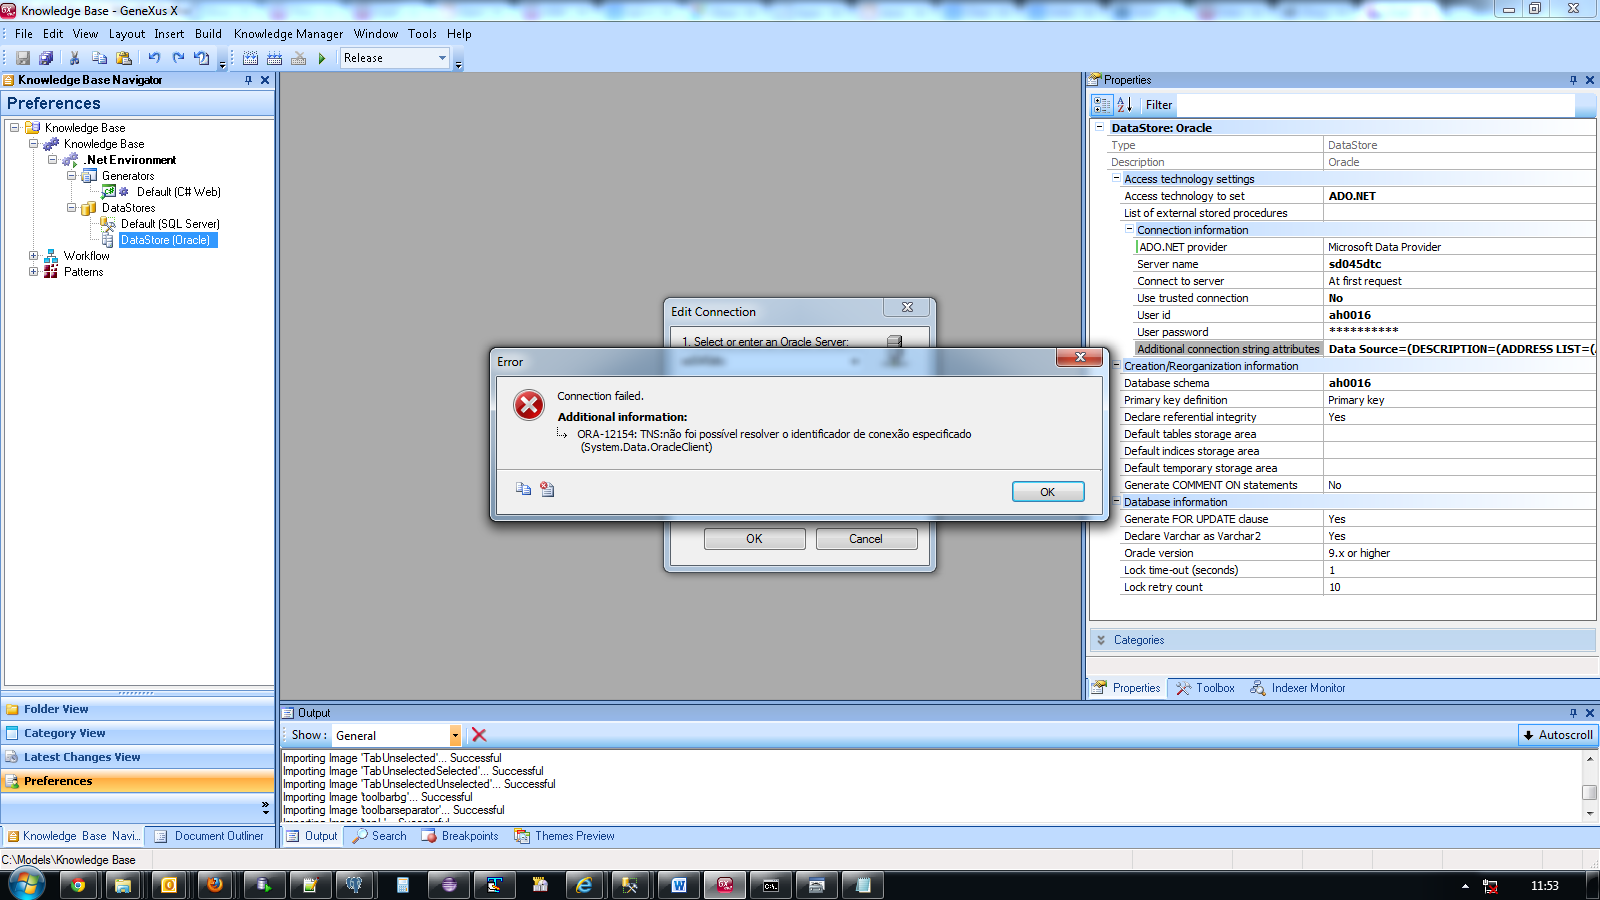Click the Copy toolbar icon

[x=99, y=58]
